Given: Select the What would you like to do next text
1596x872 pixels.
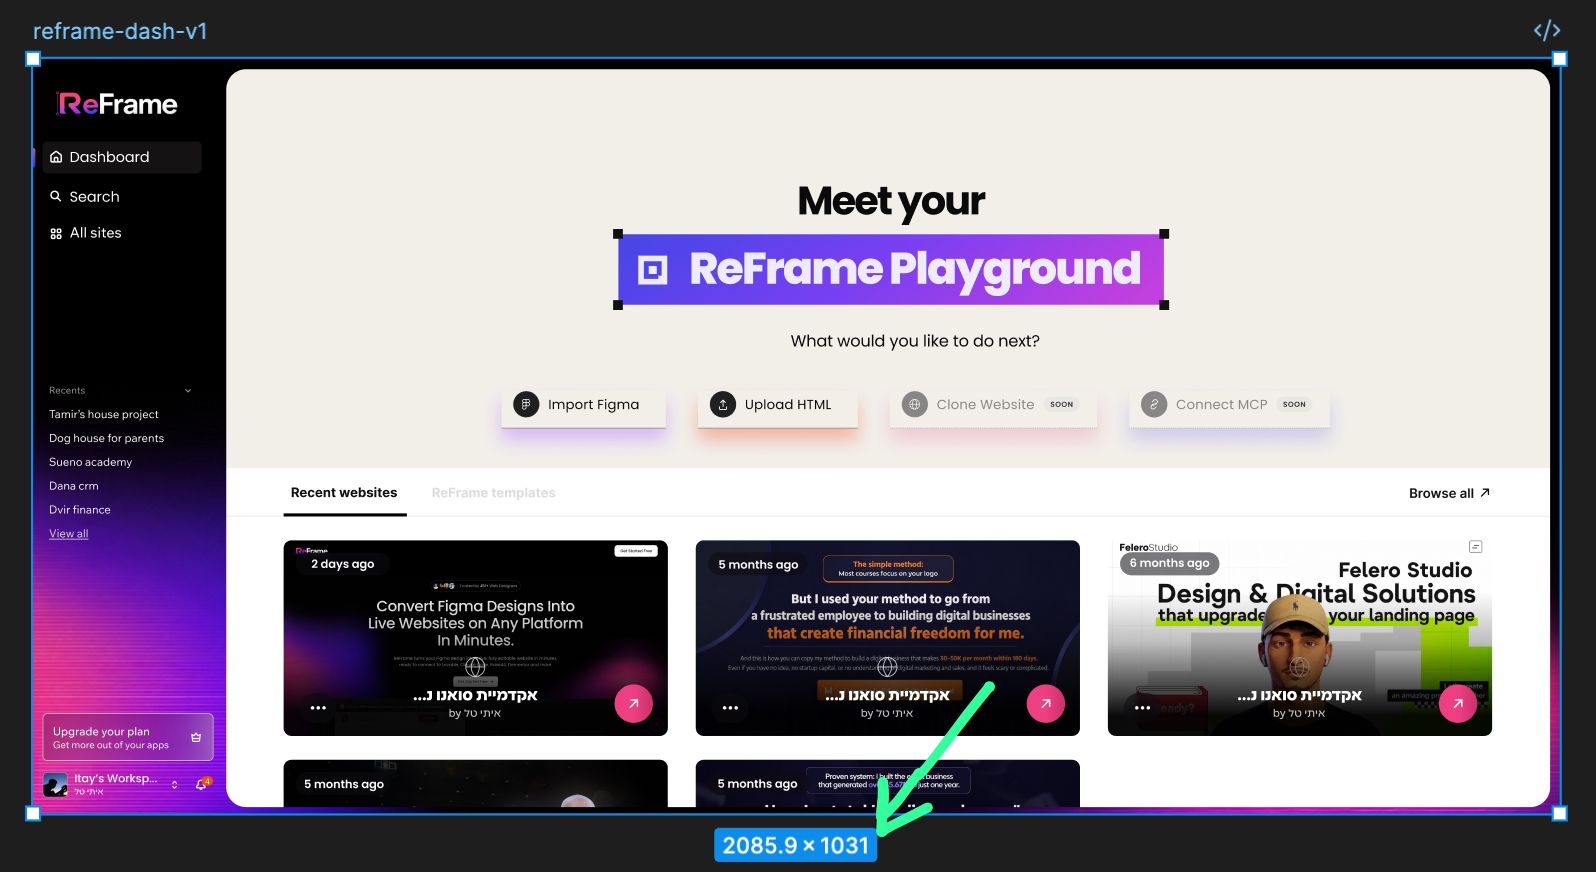Looking at the screenshot, I should click(x=915, y=341).
